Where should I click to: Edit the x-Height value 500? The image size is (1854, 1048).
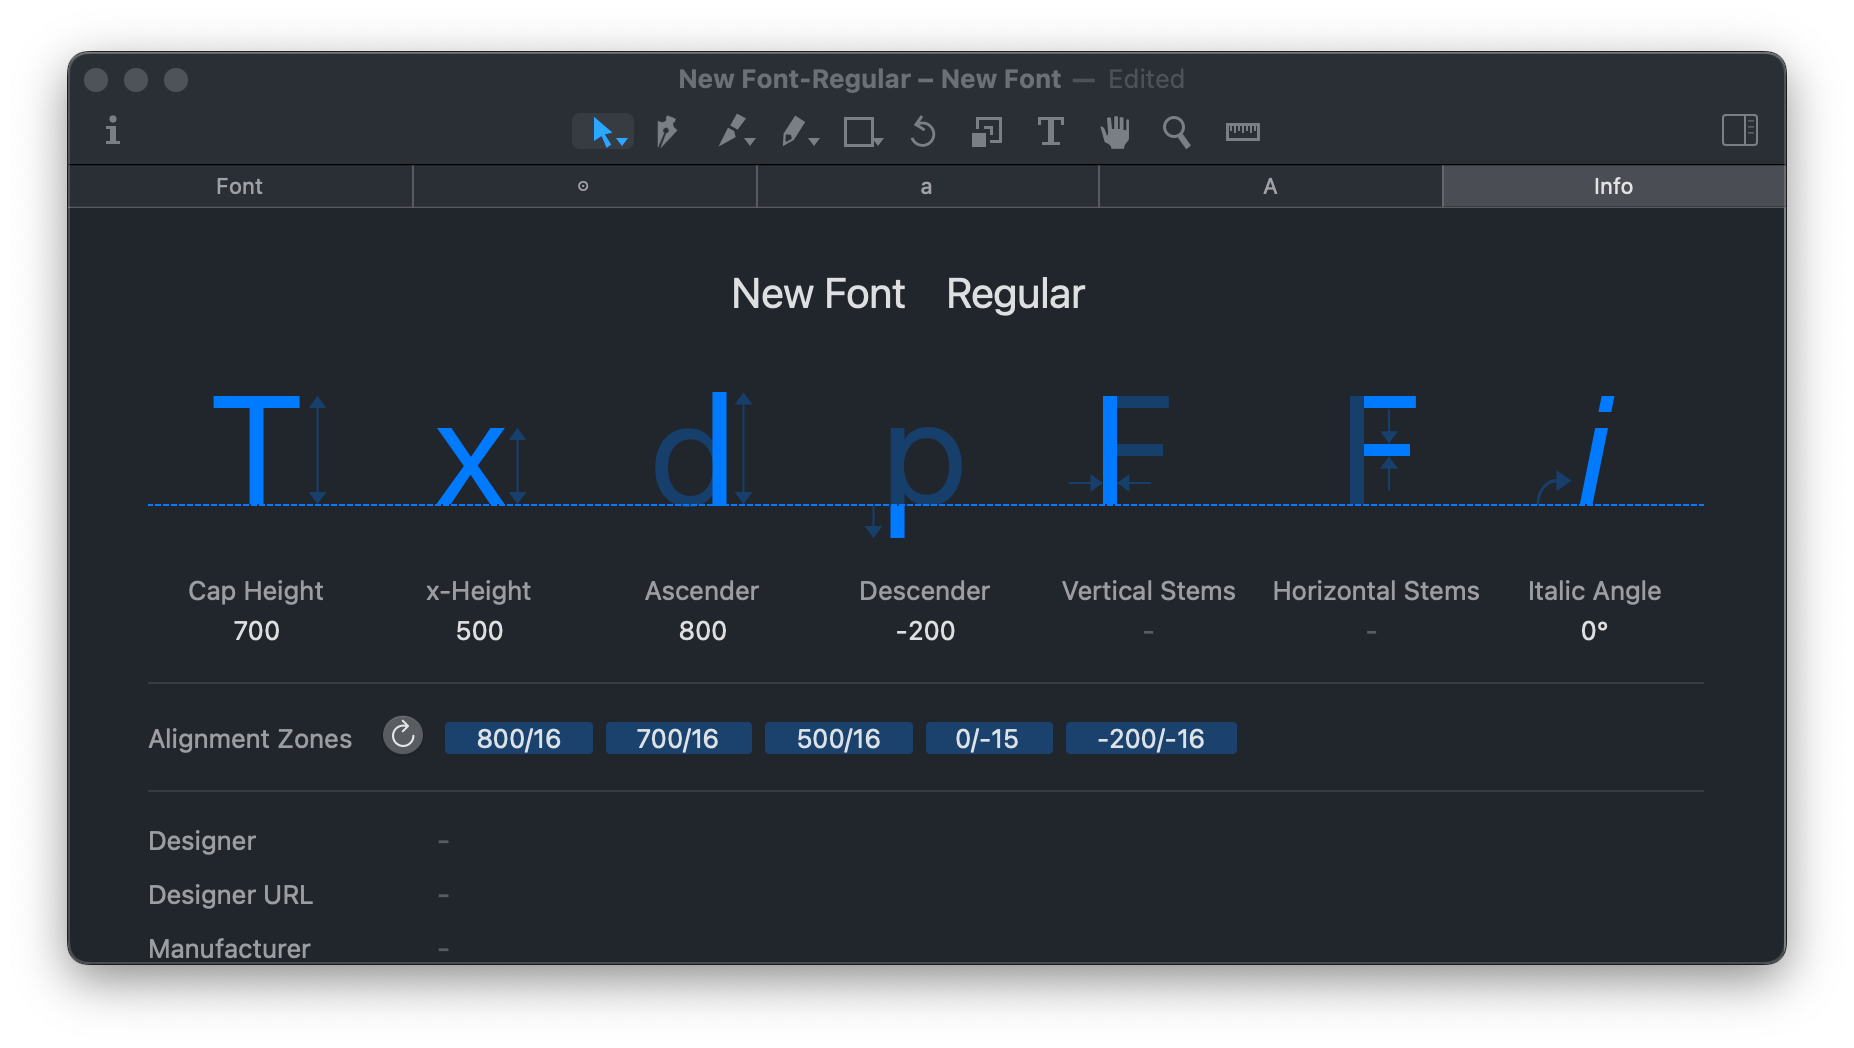[x=479, y=631]
